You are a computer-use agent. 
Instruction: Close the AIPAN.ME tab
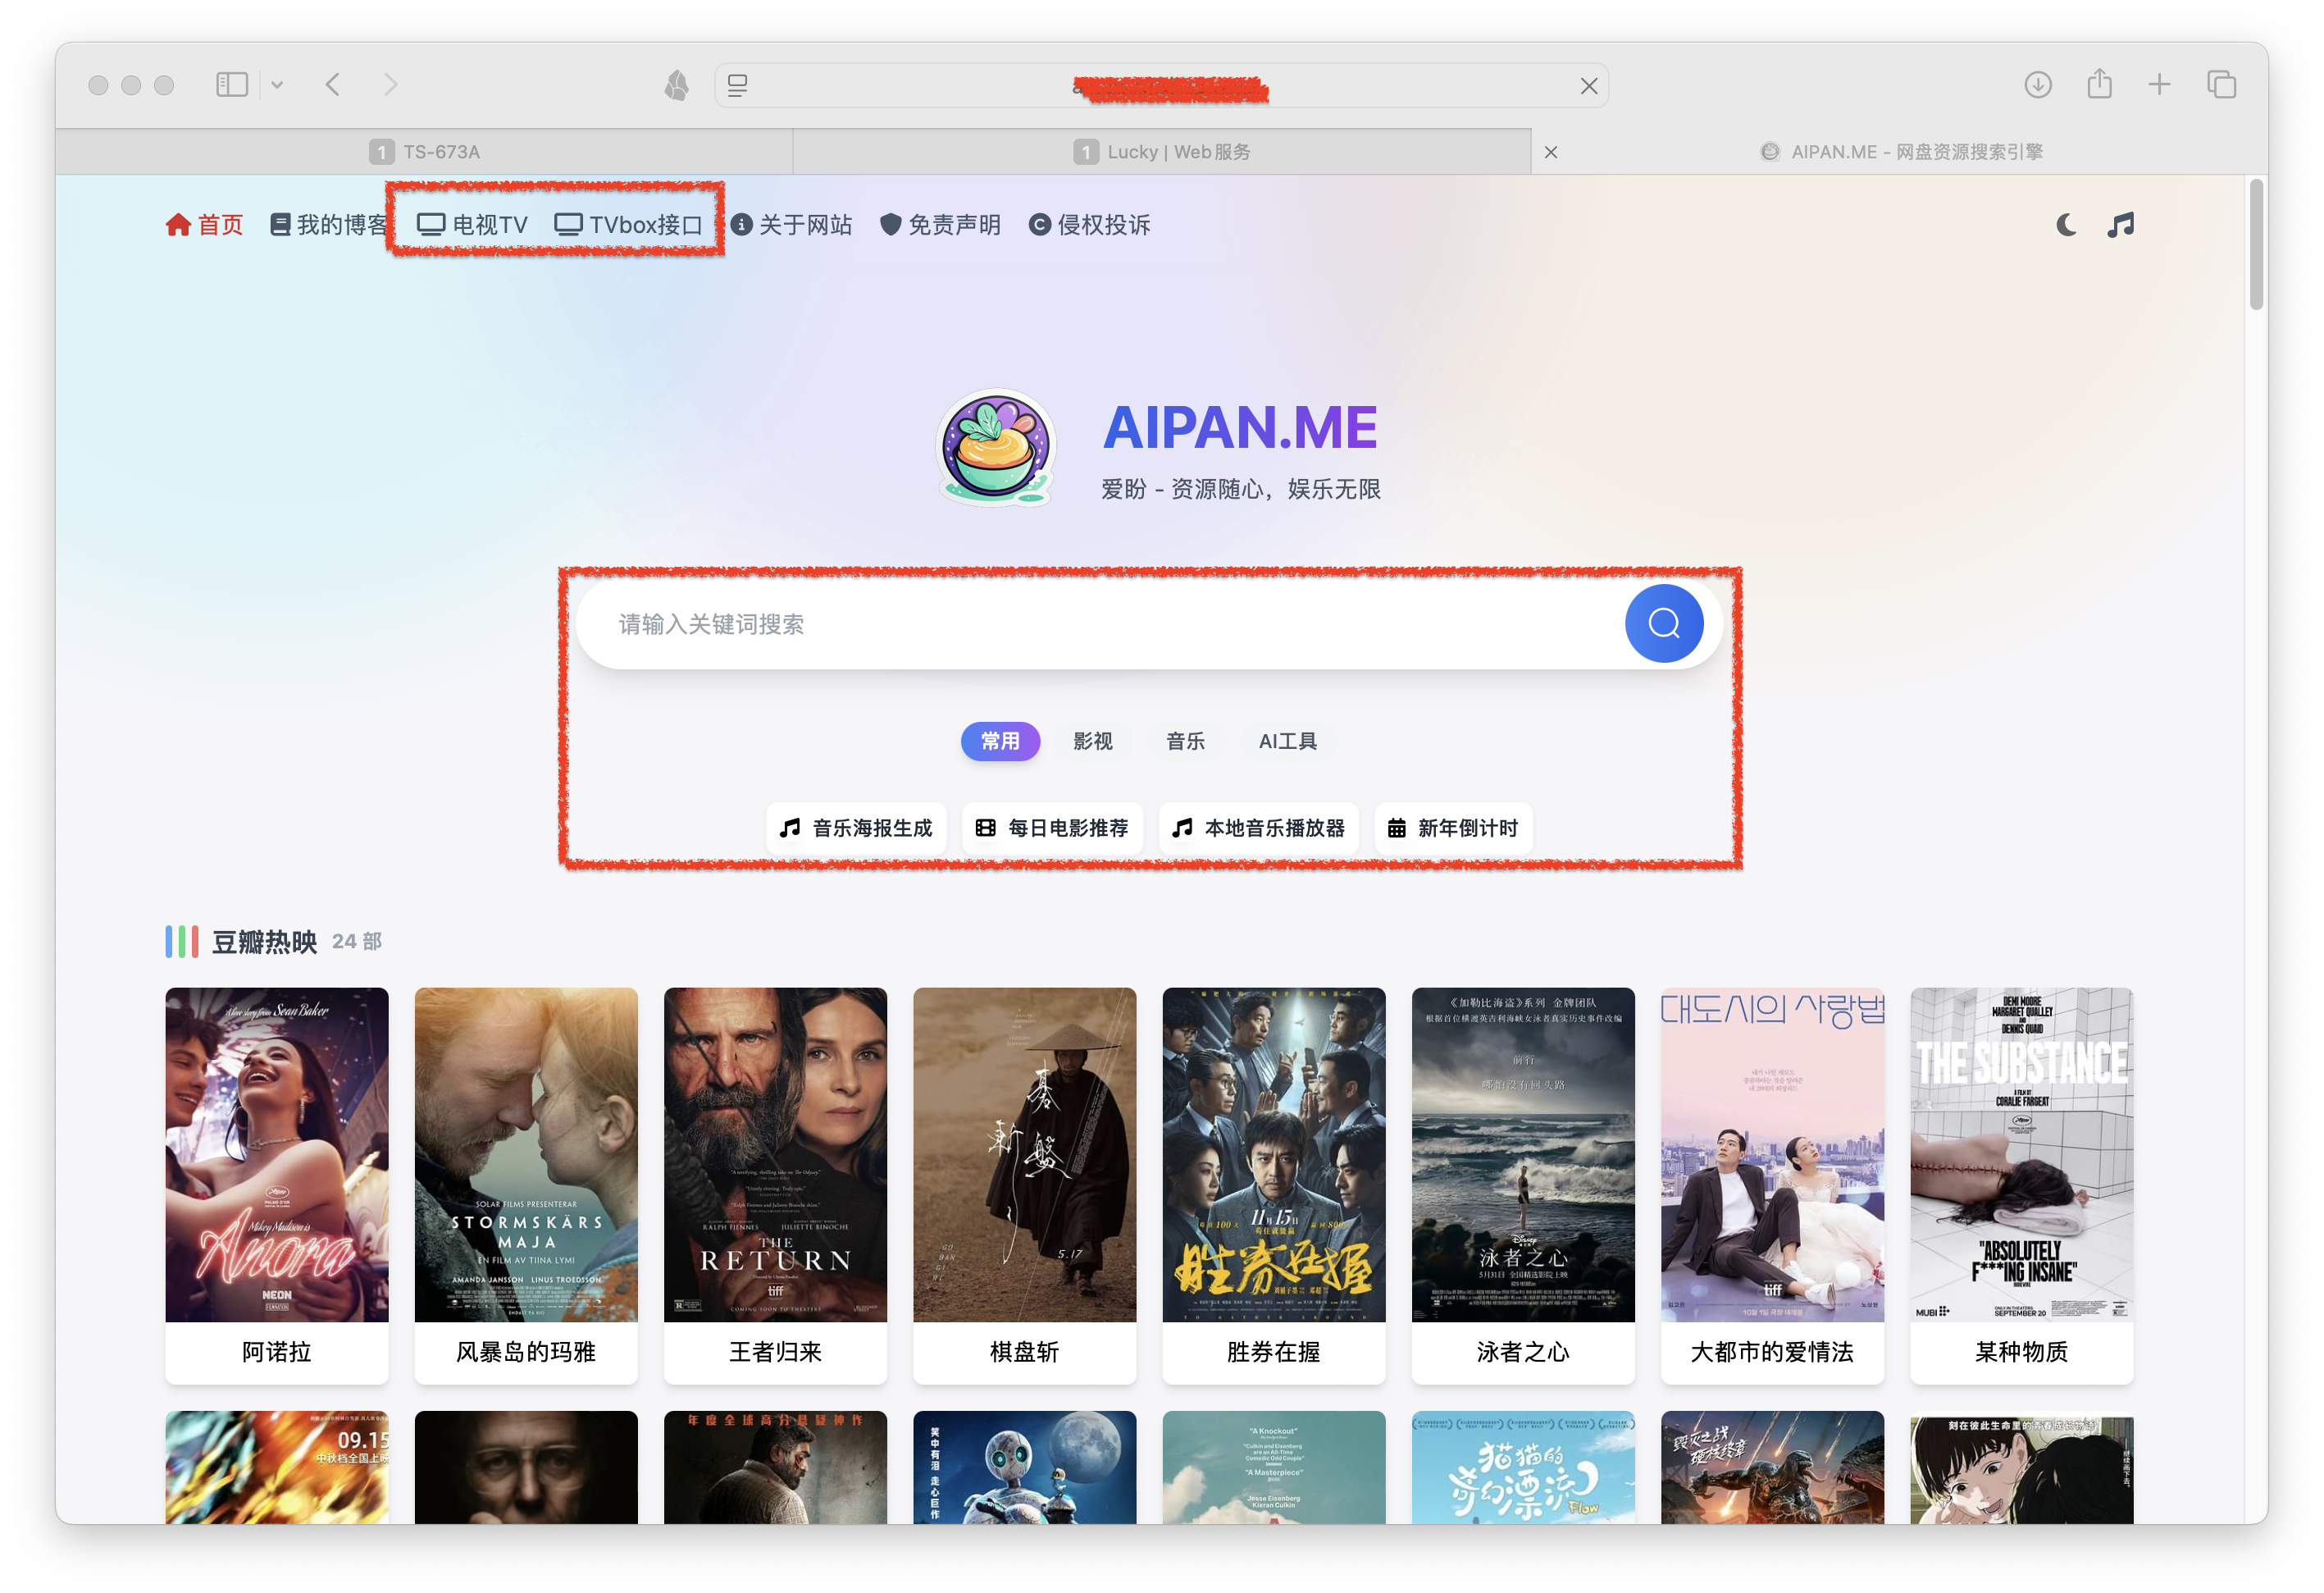click(x=1550, y=152)
